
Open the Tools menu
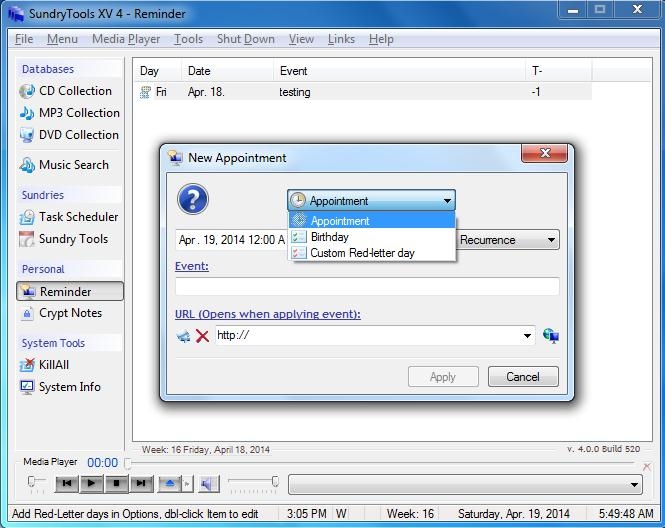click(188, 39)
